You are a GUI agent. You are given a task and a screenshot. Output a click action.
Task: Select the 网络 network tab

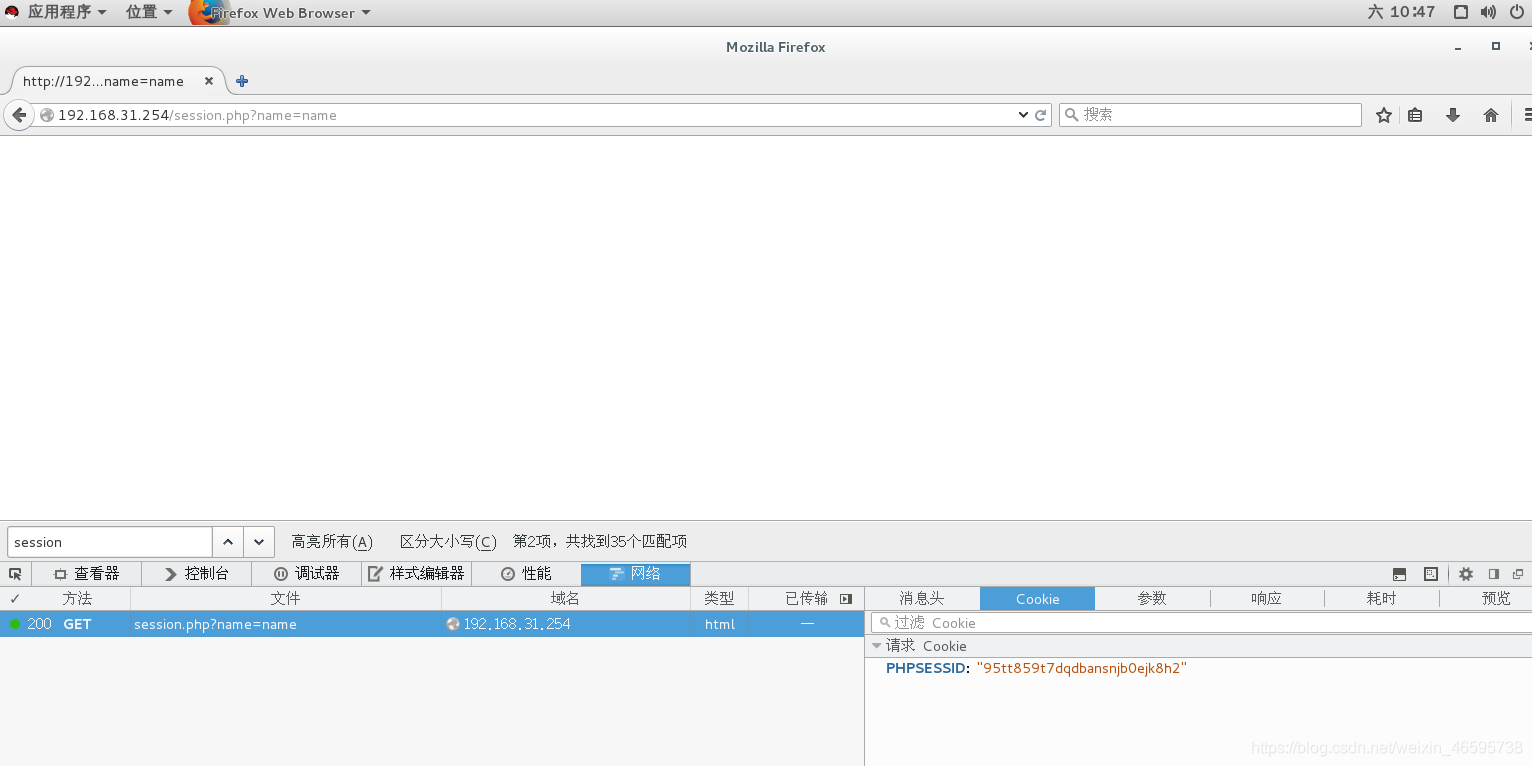click(636, 574)
